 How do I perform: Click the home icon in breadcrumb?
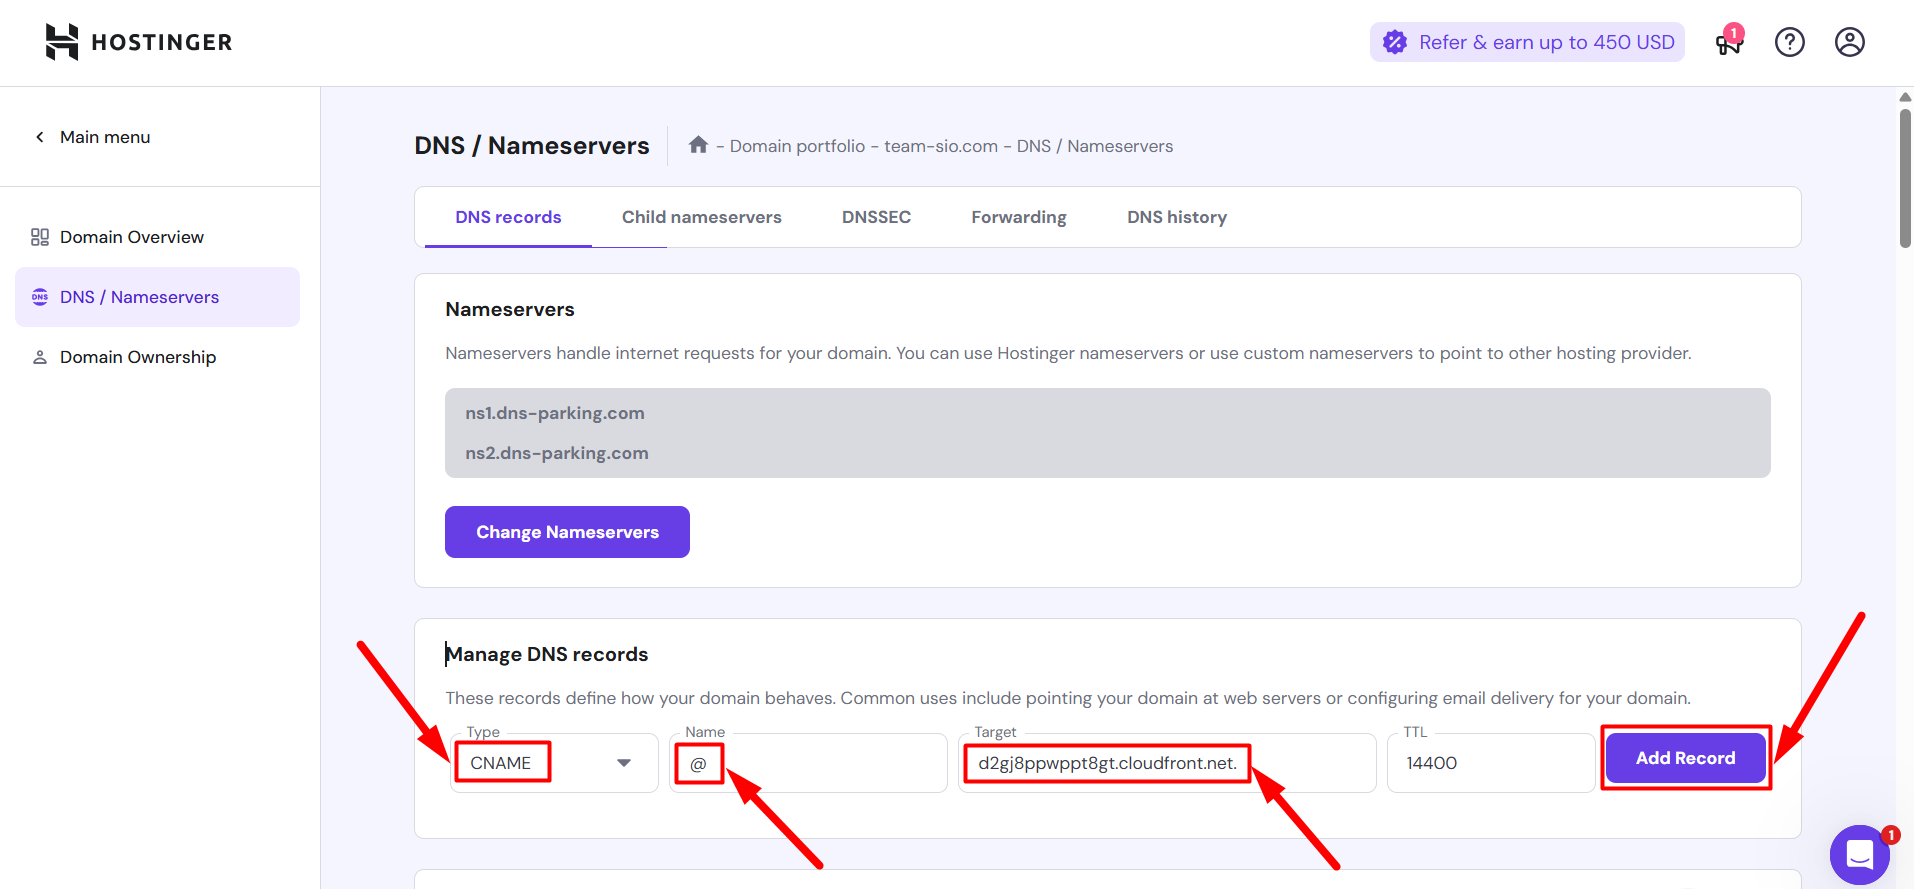pyautogui.click(x=698, y=145)
